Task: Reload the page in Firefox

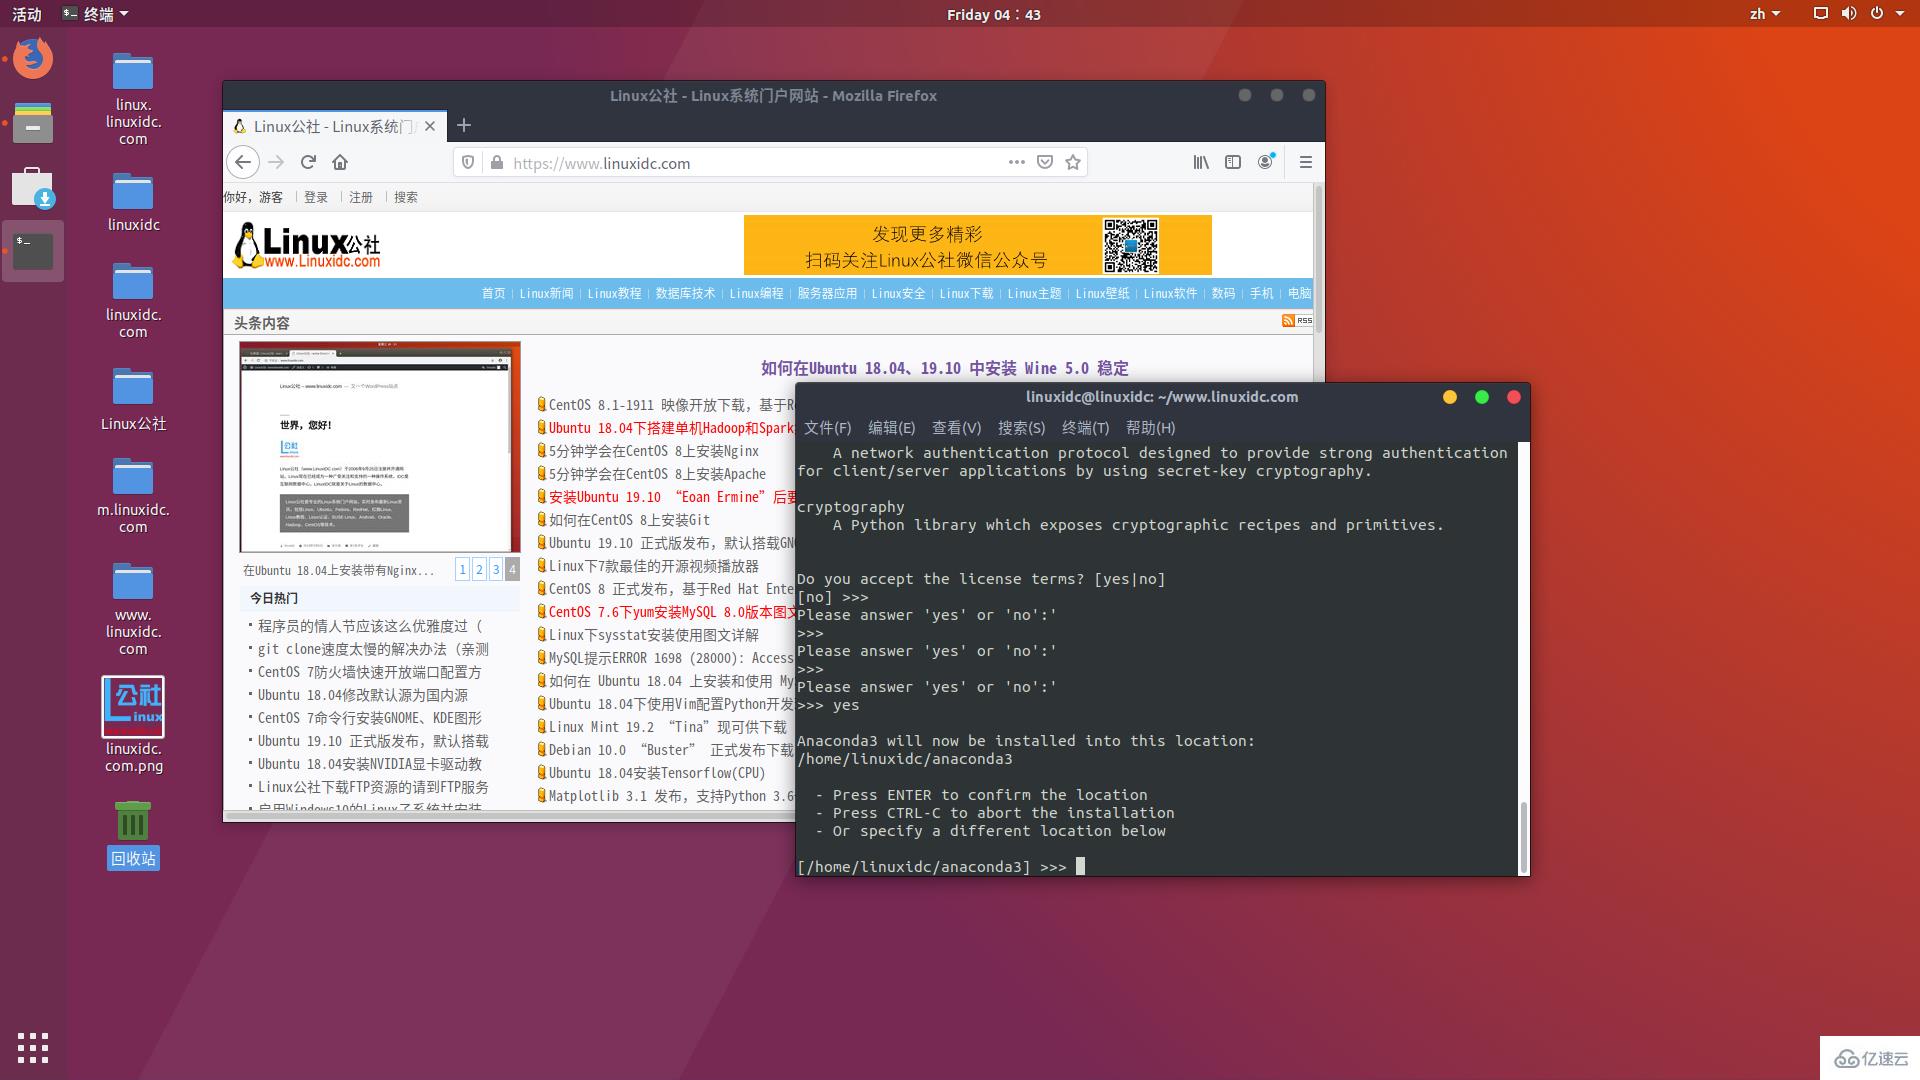Action: point(308,162)
